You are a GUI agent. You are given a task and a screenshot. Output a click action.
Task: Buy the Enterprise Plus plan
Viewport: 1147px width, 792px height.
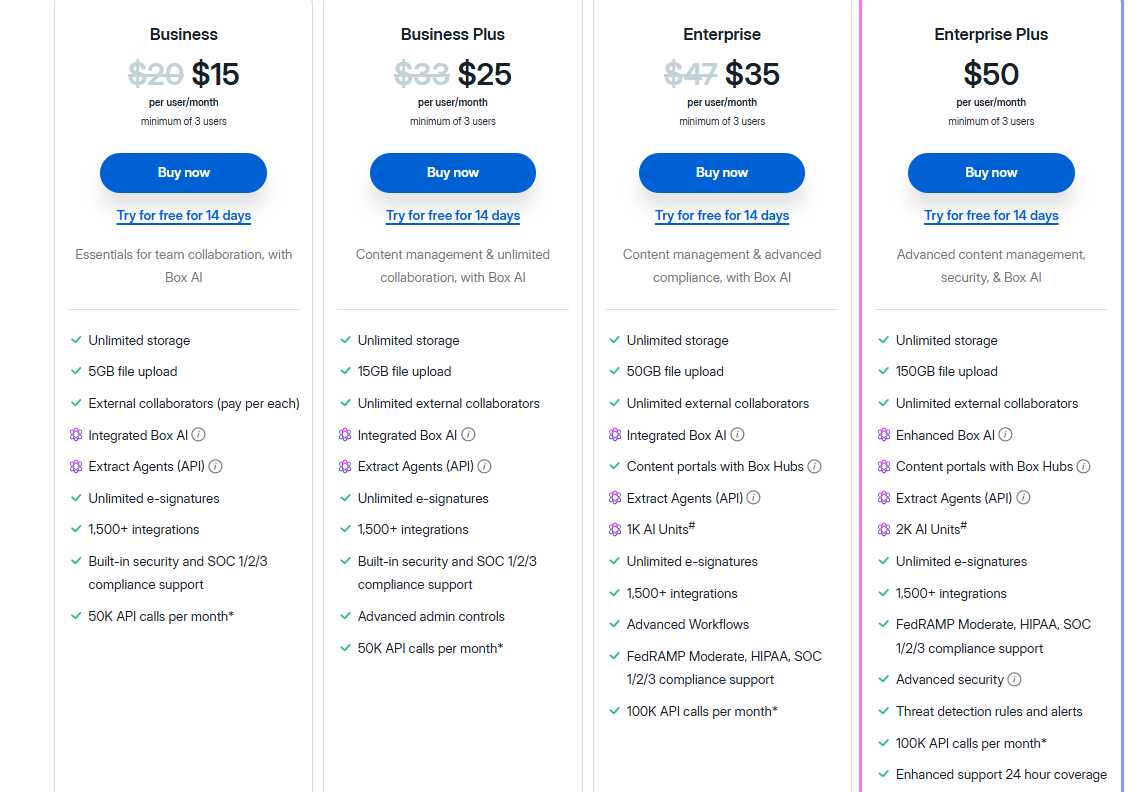pyautogui.click(x=991, y=172)
